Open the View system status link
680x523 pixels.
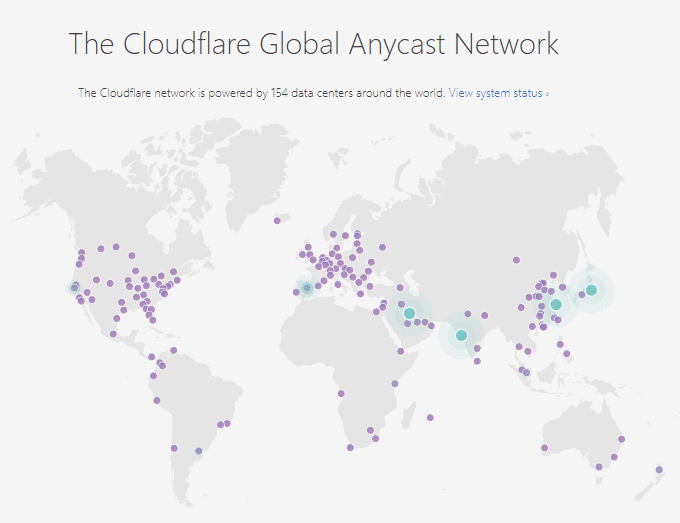pos(499,93)
